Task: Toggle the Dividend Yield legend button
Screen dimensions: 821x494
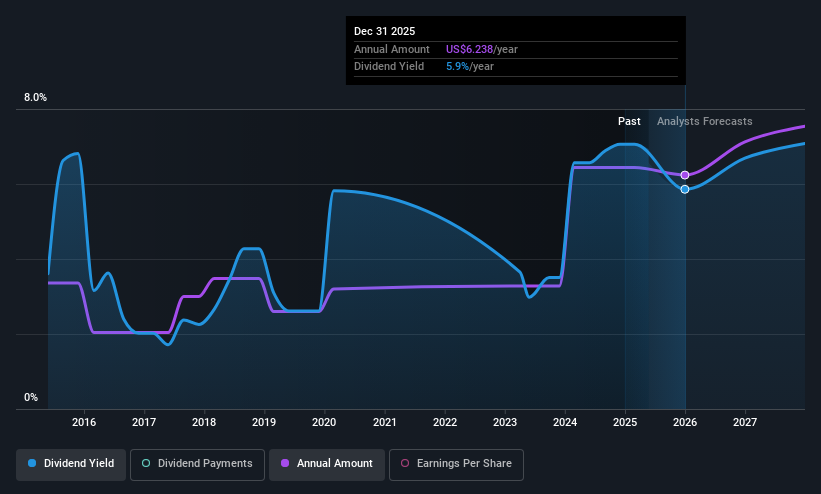Action: coord(71,464)
